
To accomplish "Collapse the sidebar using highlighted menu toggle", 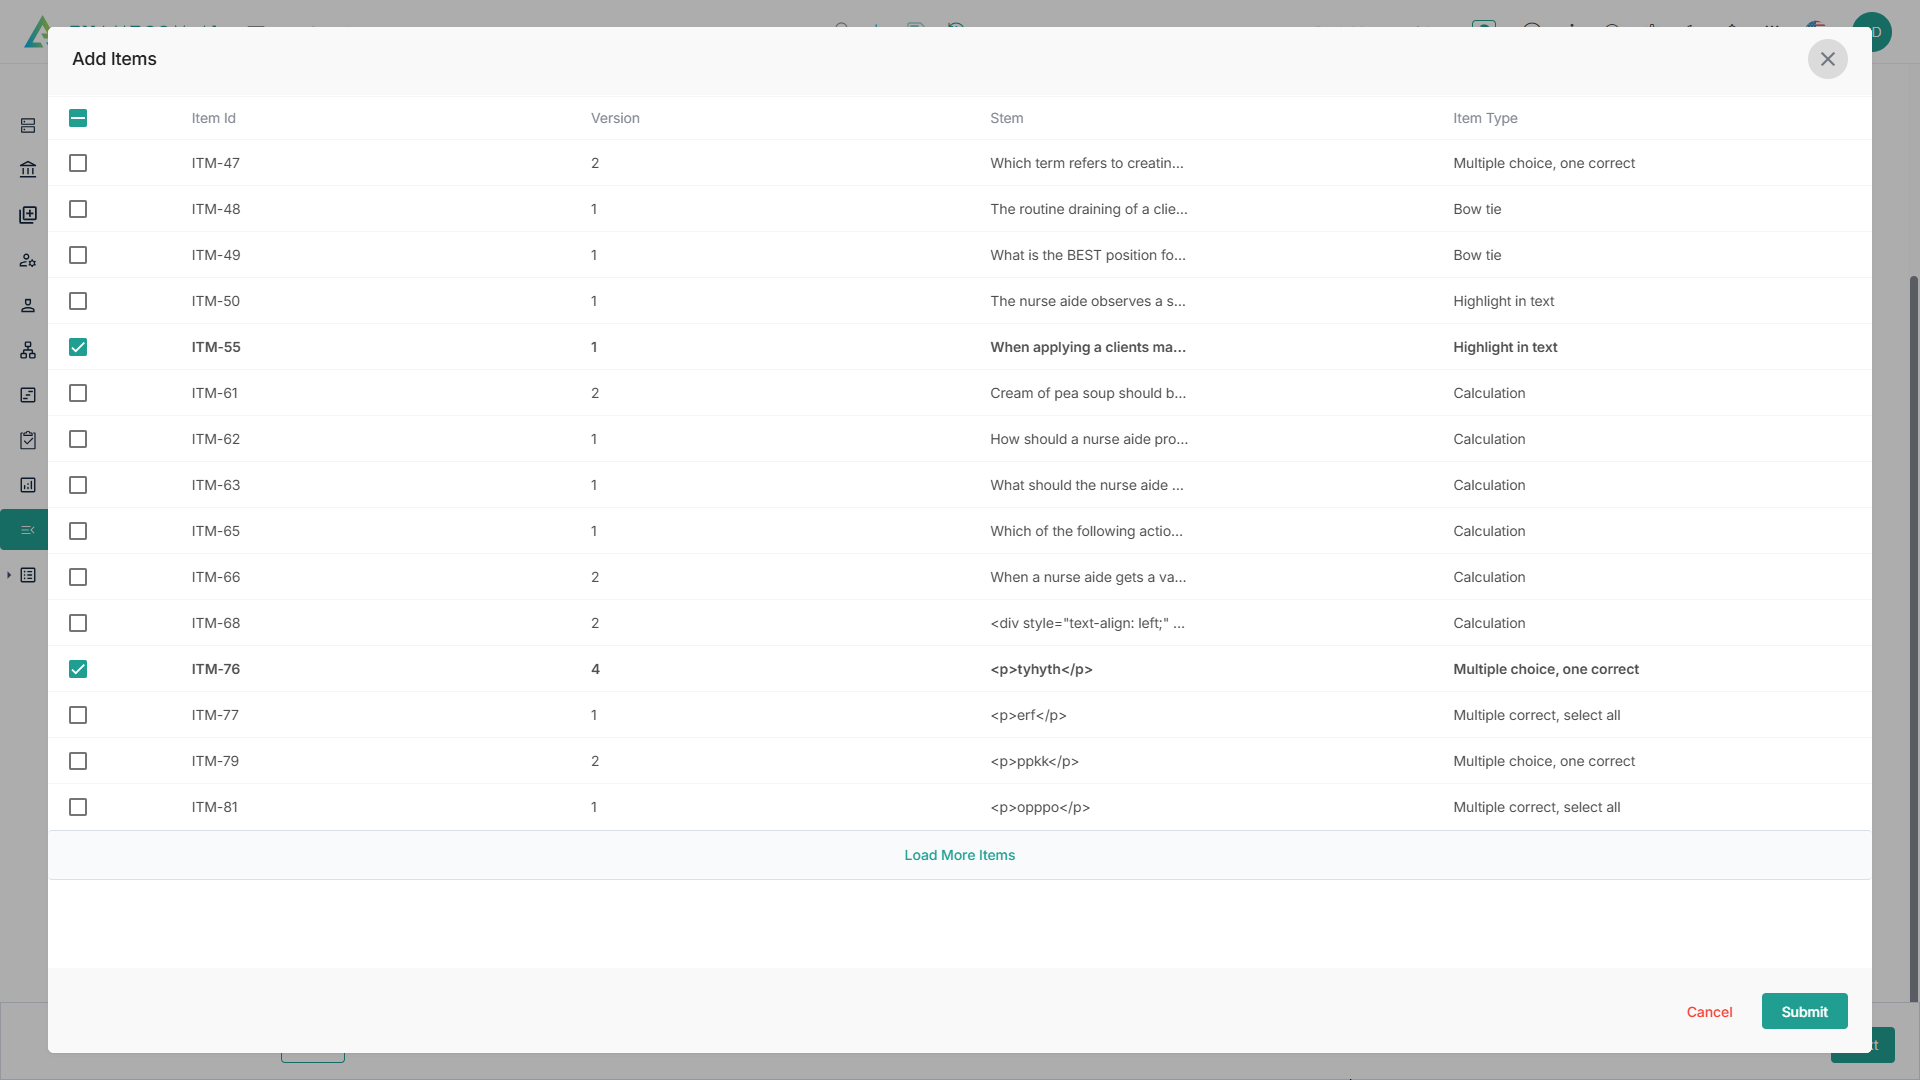I will [27, 530].
